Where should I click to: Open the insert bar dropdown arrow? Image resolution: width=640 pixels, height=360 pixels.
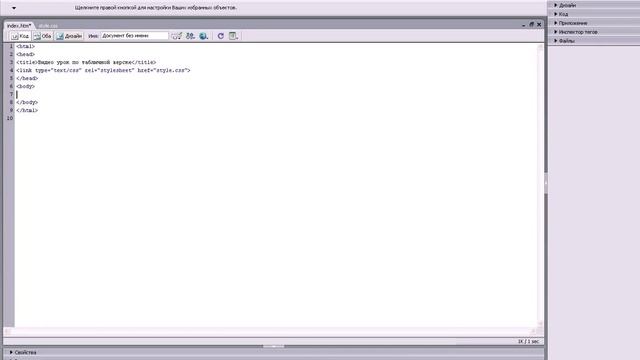pyautogui.click(x=14, y=8)
